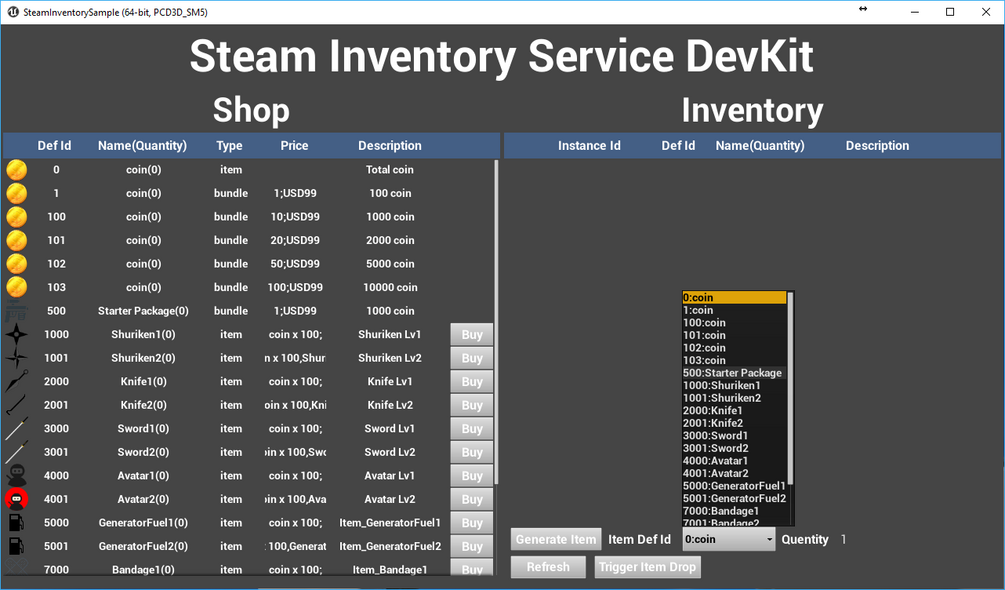The image size is (1005, 590).
Task: Buy the Sword2 item
Action: pos(472,452)
